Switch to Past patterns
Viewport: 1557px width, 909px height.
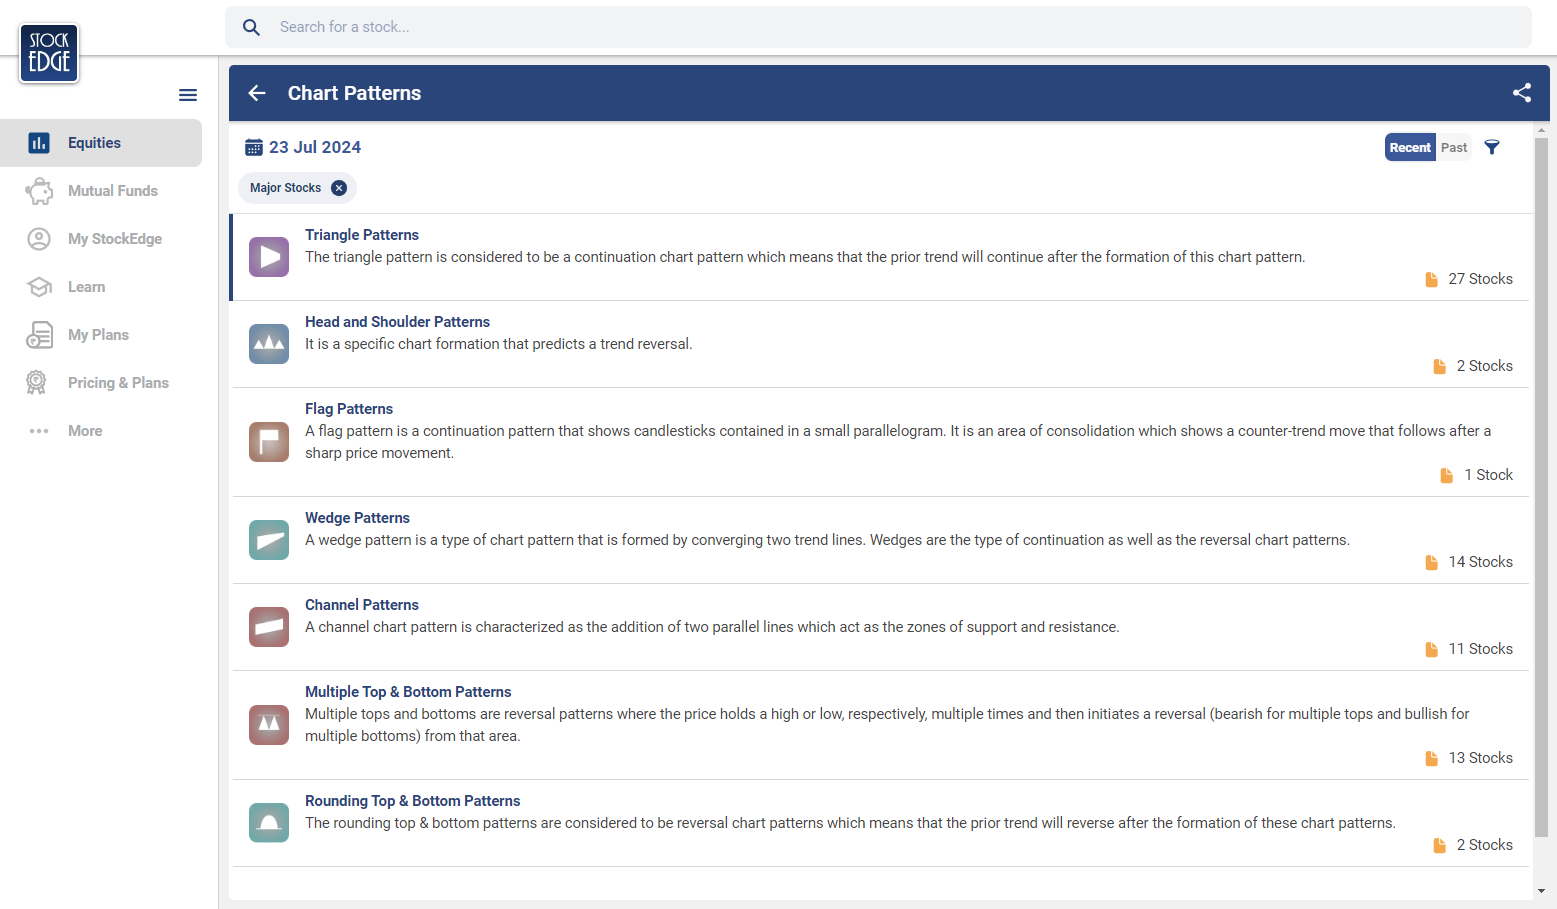[x=1454, y=147]
